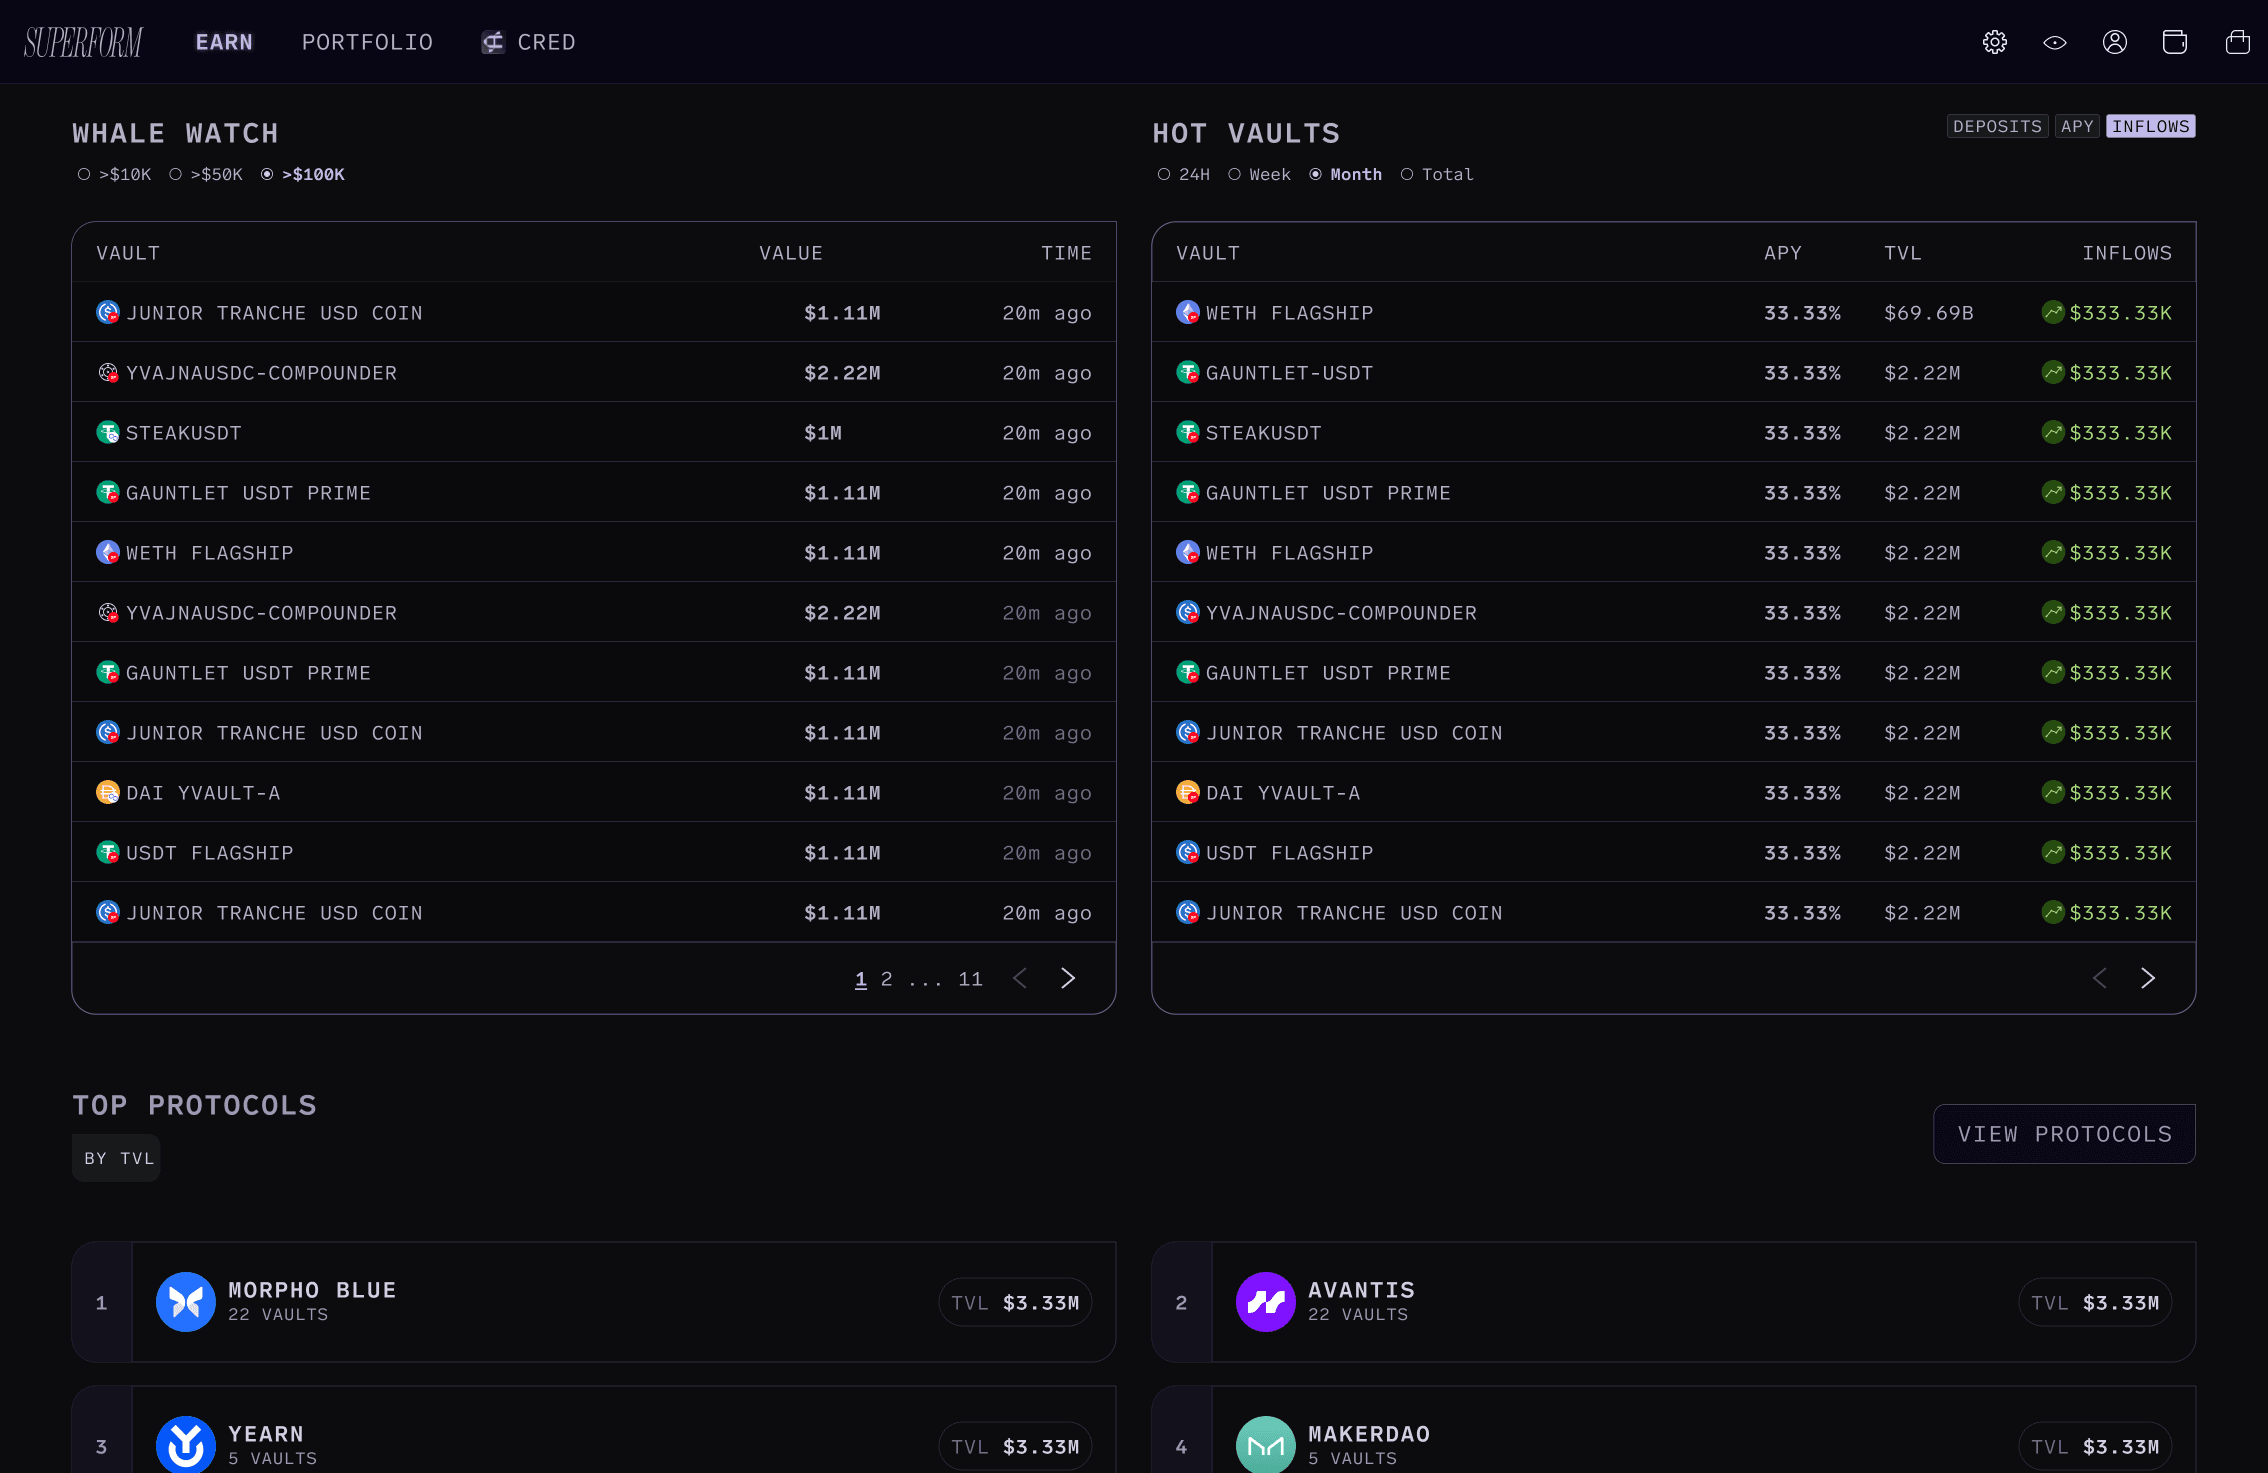Select the >$10K whale filter
This screenshot has height=1473, width=2268.
point(115,175)
